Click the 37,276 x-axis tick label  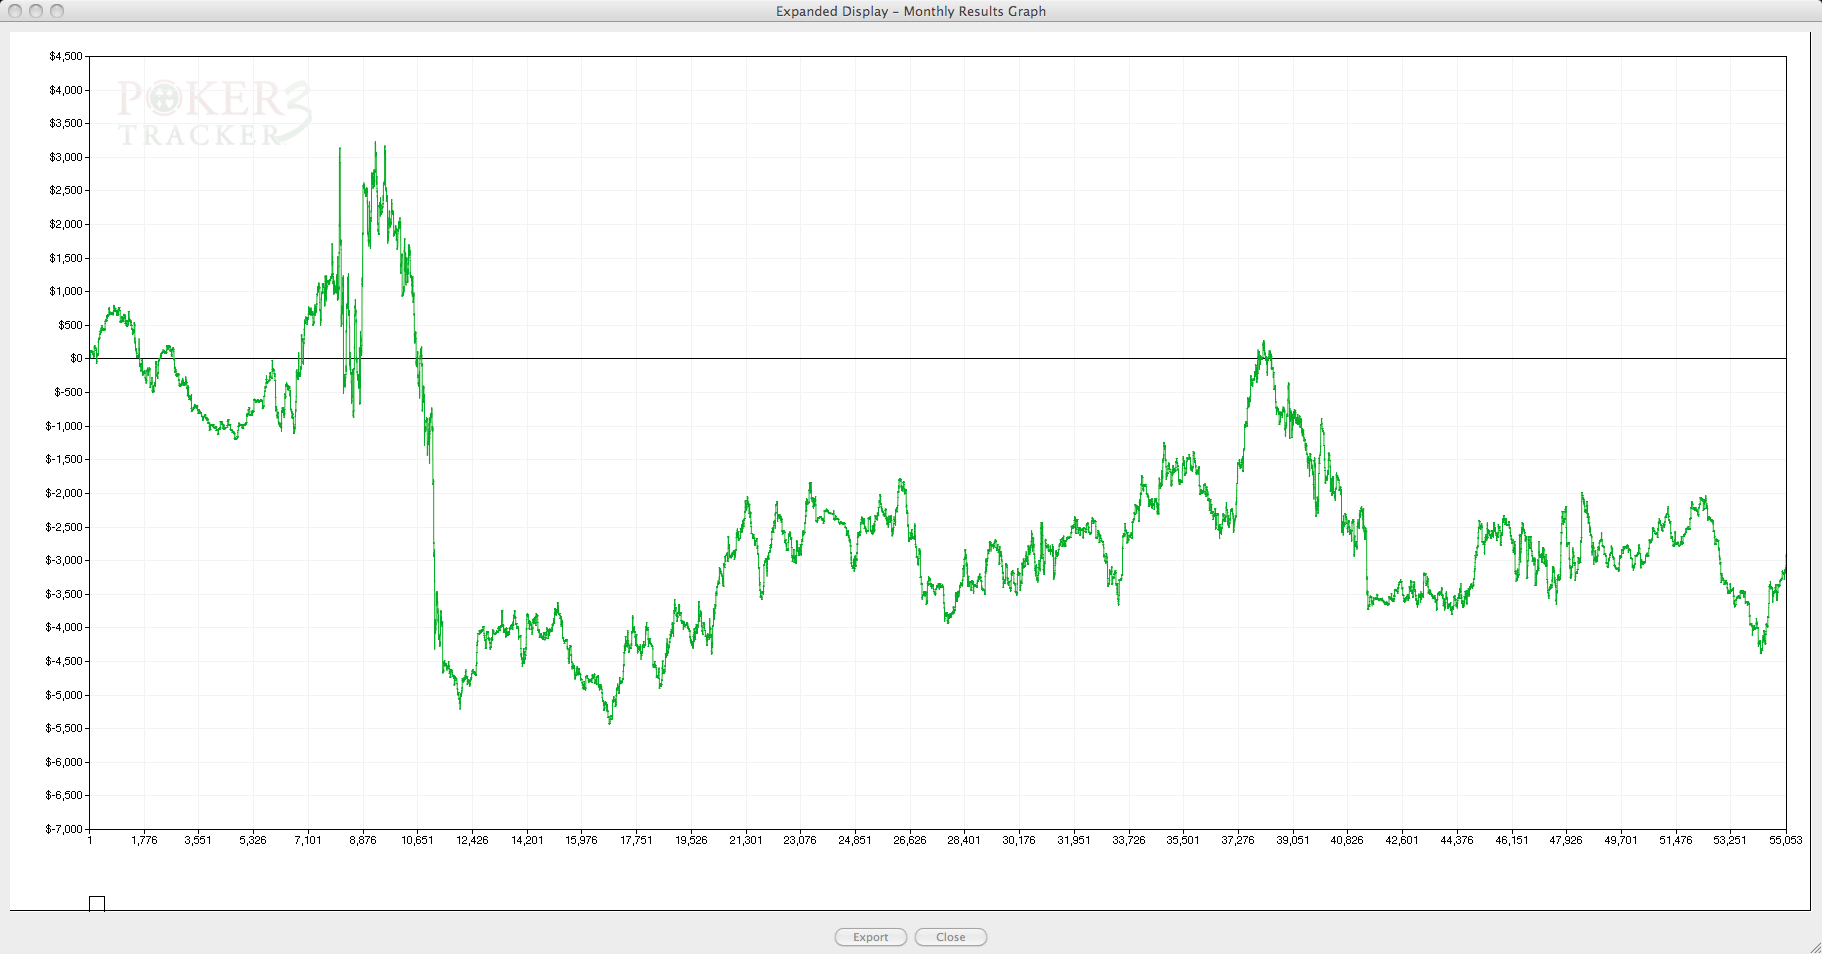point(1237,840)
